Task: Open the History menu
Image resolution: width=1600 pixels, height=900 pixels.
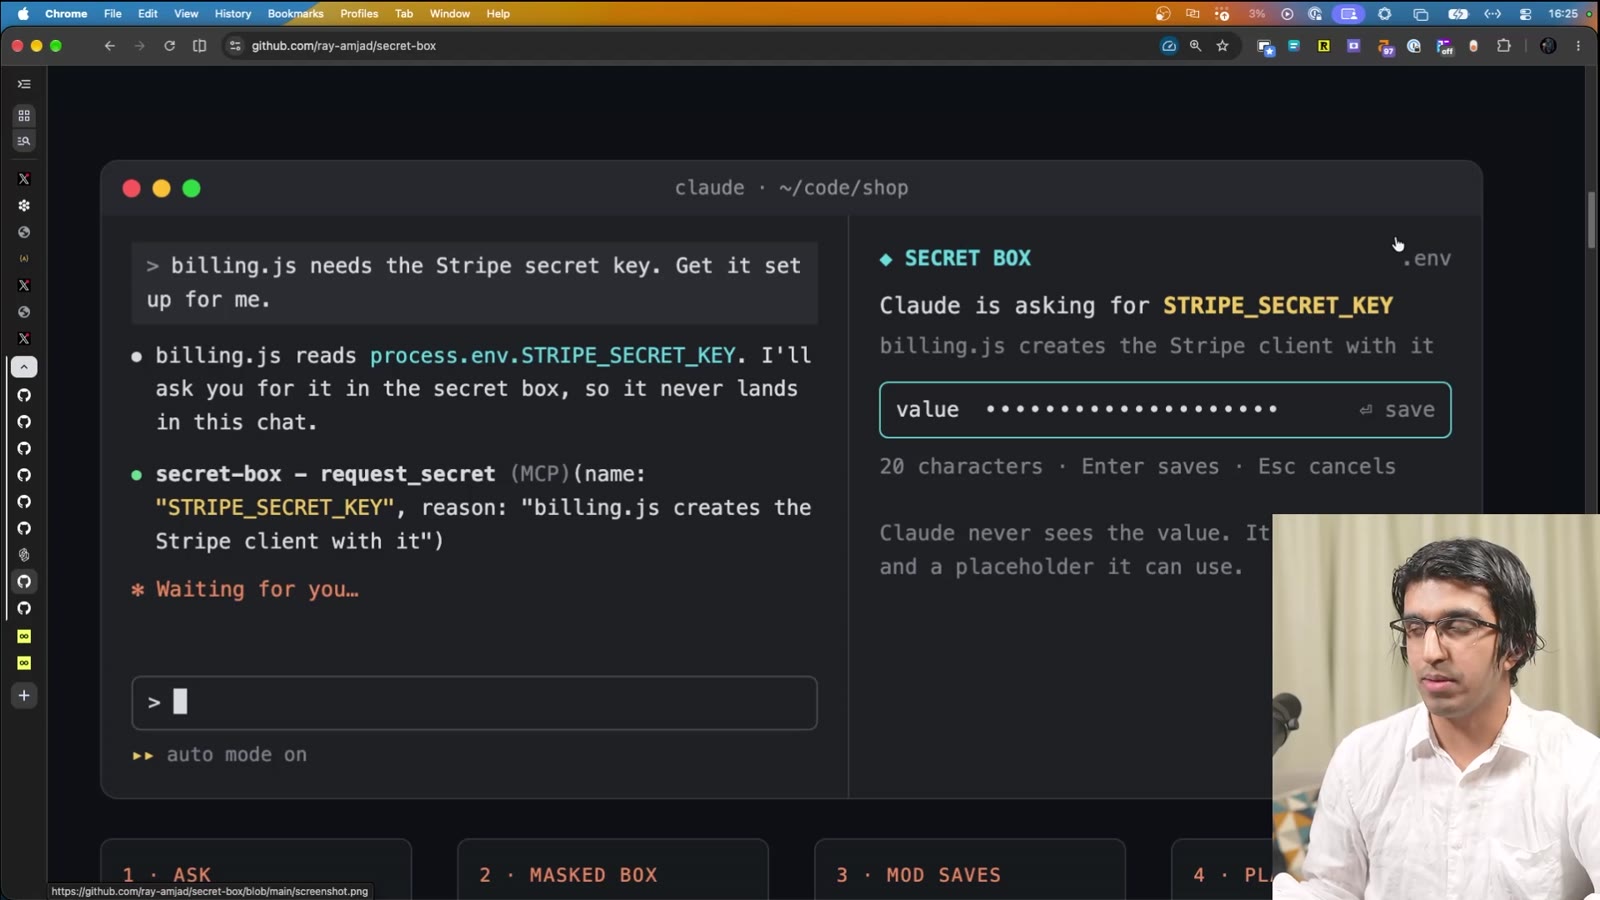Action: (233, 14)
